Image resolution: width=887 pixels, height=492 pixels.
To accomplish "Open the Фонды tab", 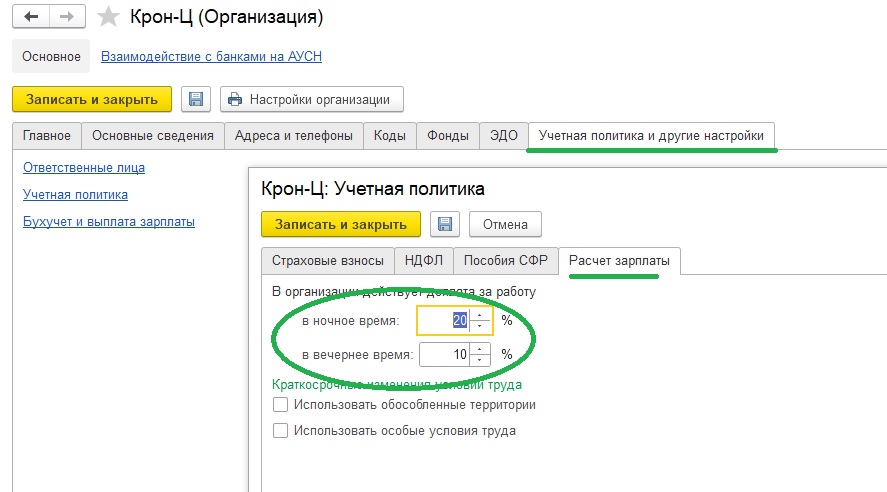I will click(447, 136).
